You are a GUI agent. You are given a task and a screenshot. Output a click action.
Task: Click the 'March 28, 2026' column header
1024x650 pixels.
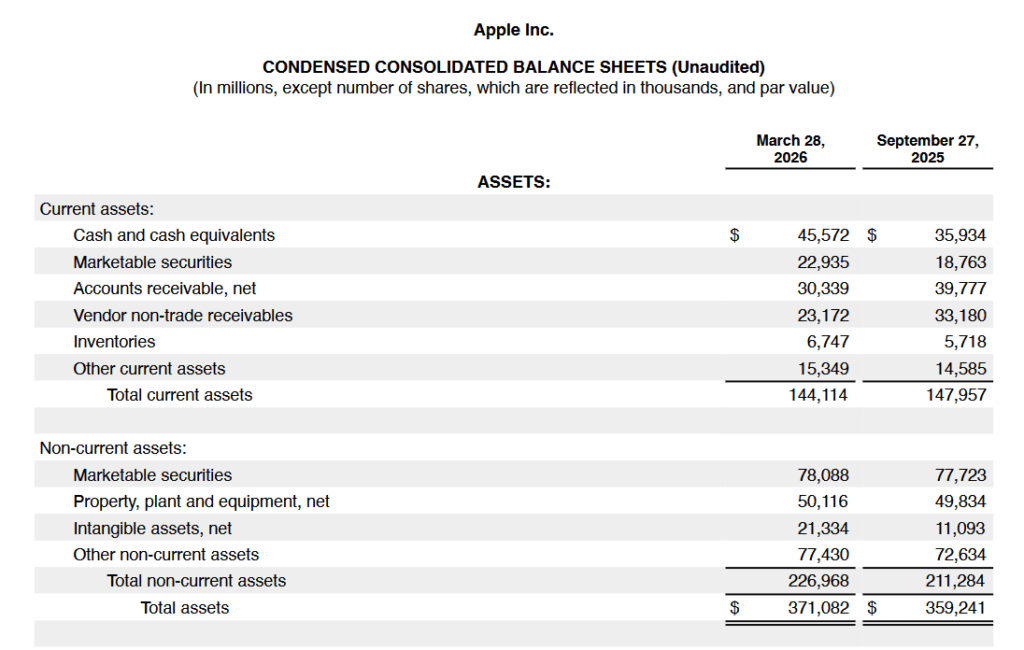(790, 149)
